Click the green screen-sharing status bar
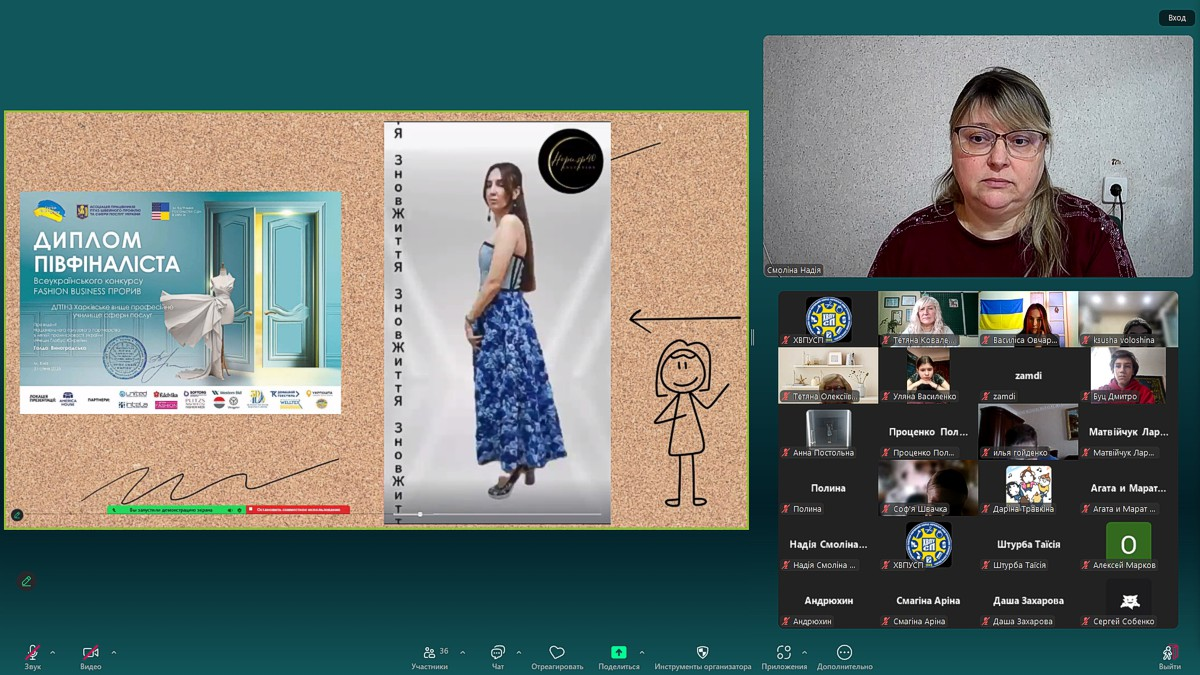This screenshot has width=1200, height=675. pyautogui.click(x=175, y=510)
